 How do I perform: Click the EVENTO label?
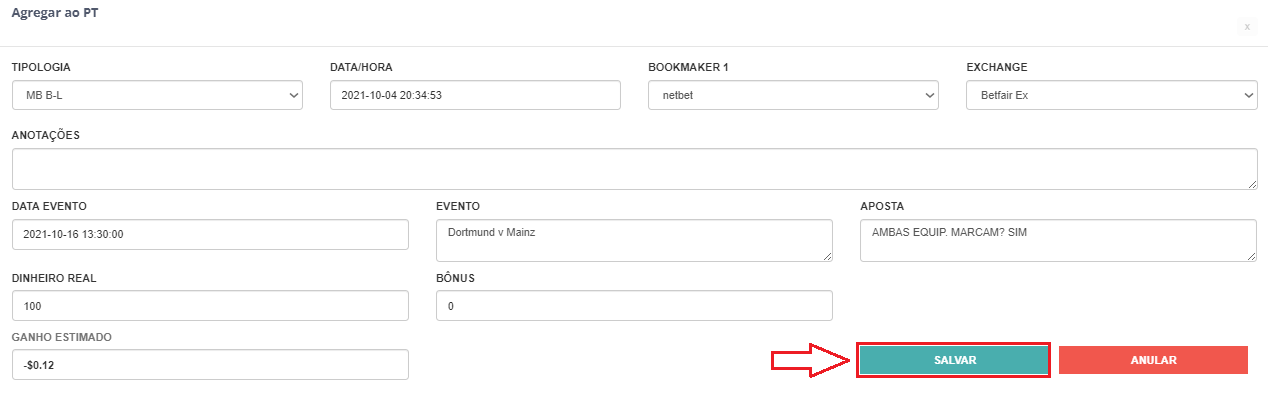[x=459, y=206]
